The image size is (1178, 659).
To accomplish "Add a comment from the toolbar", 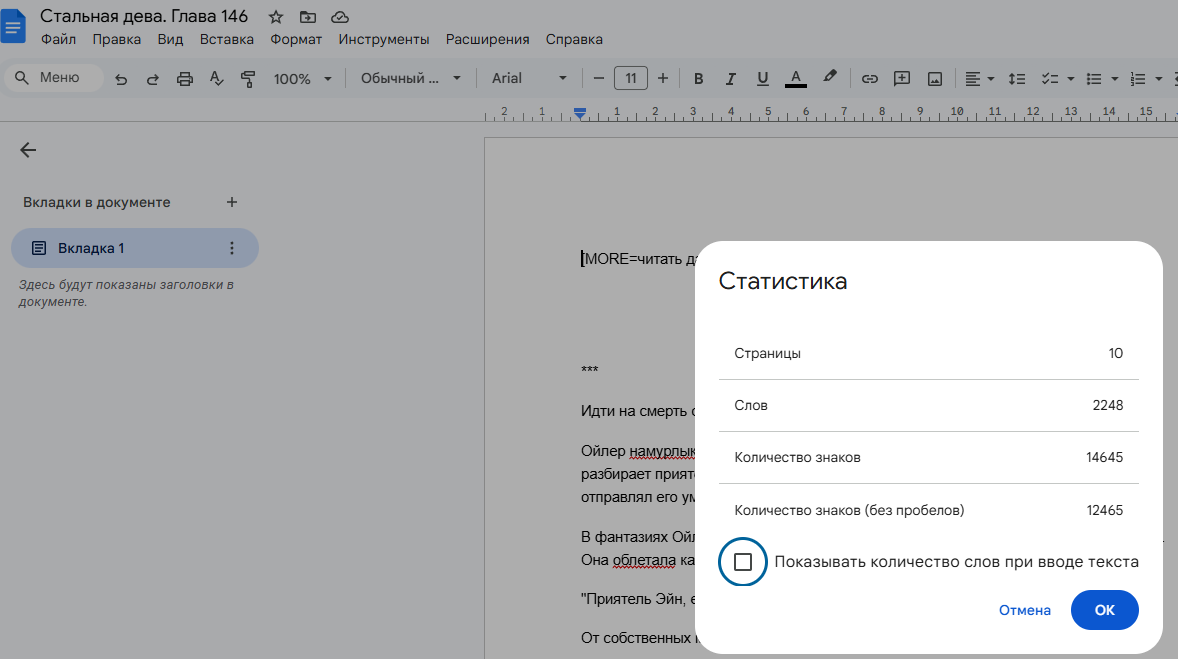I will (x=902, y=79).
